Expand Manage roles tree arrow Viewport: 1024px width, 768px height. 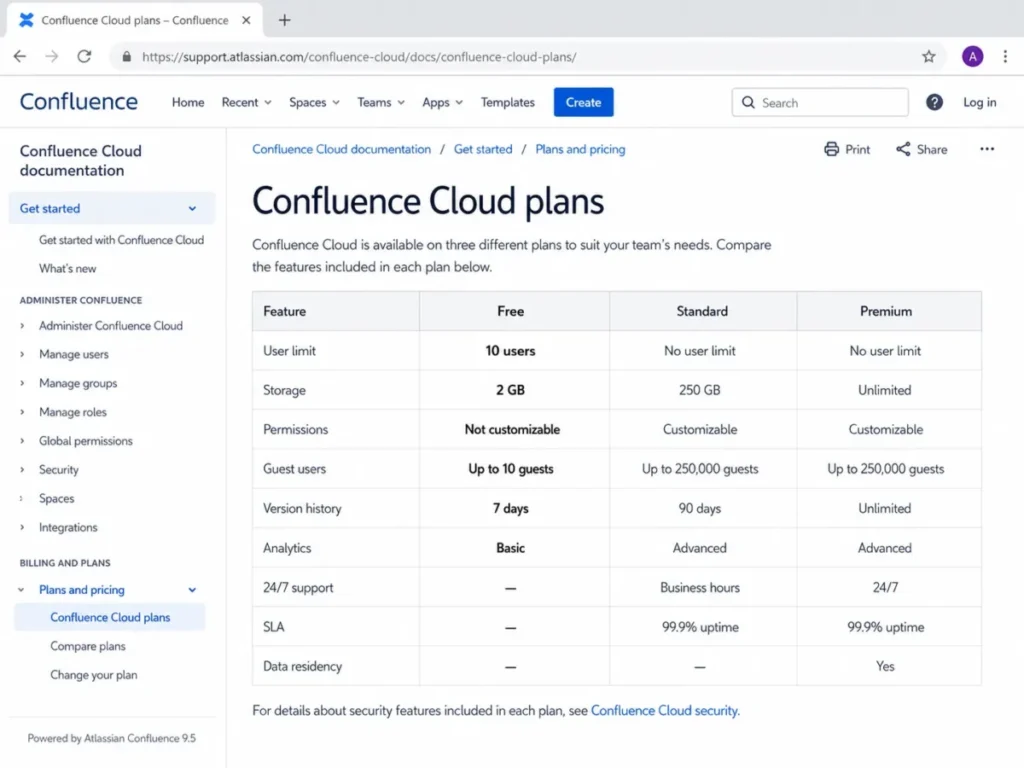(x=22, y=412)
